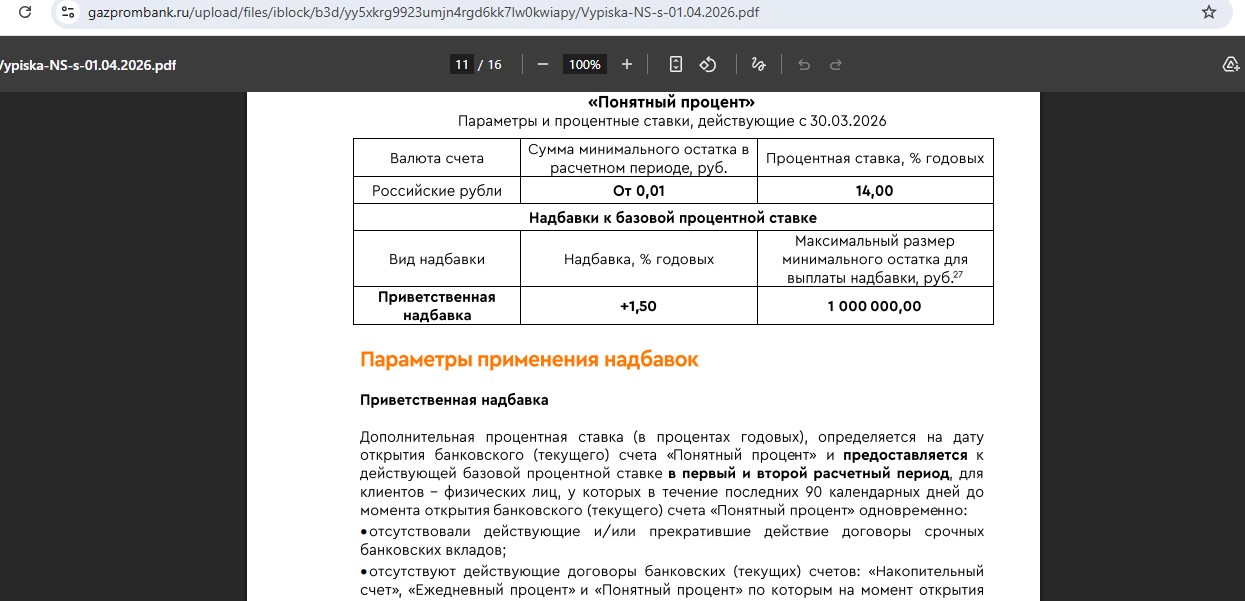Zoom out of the PDF with minus button

[x=543, y=64]
